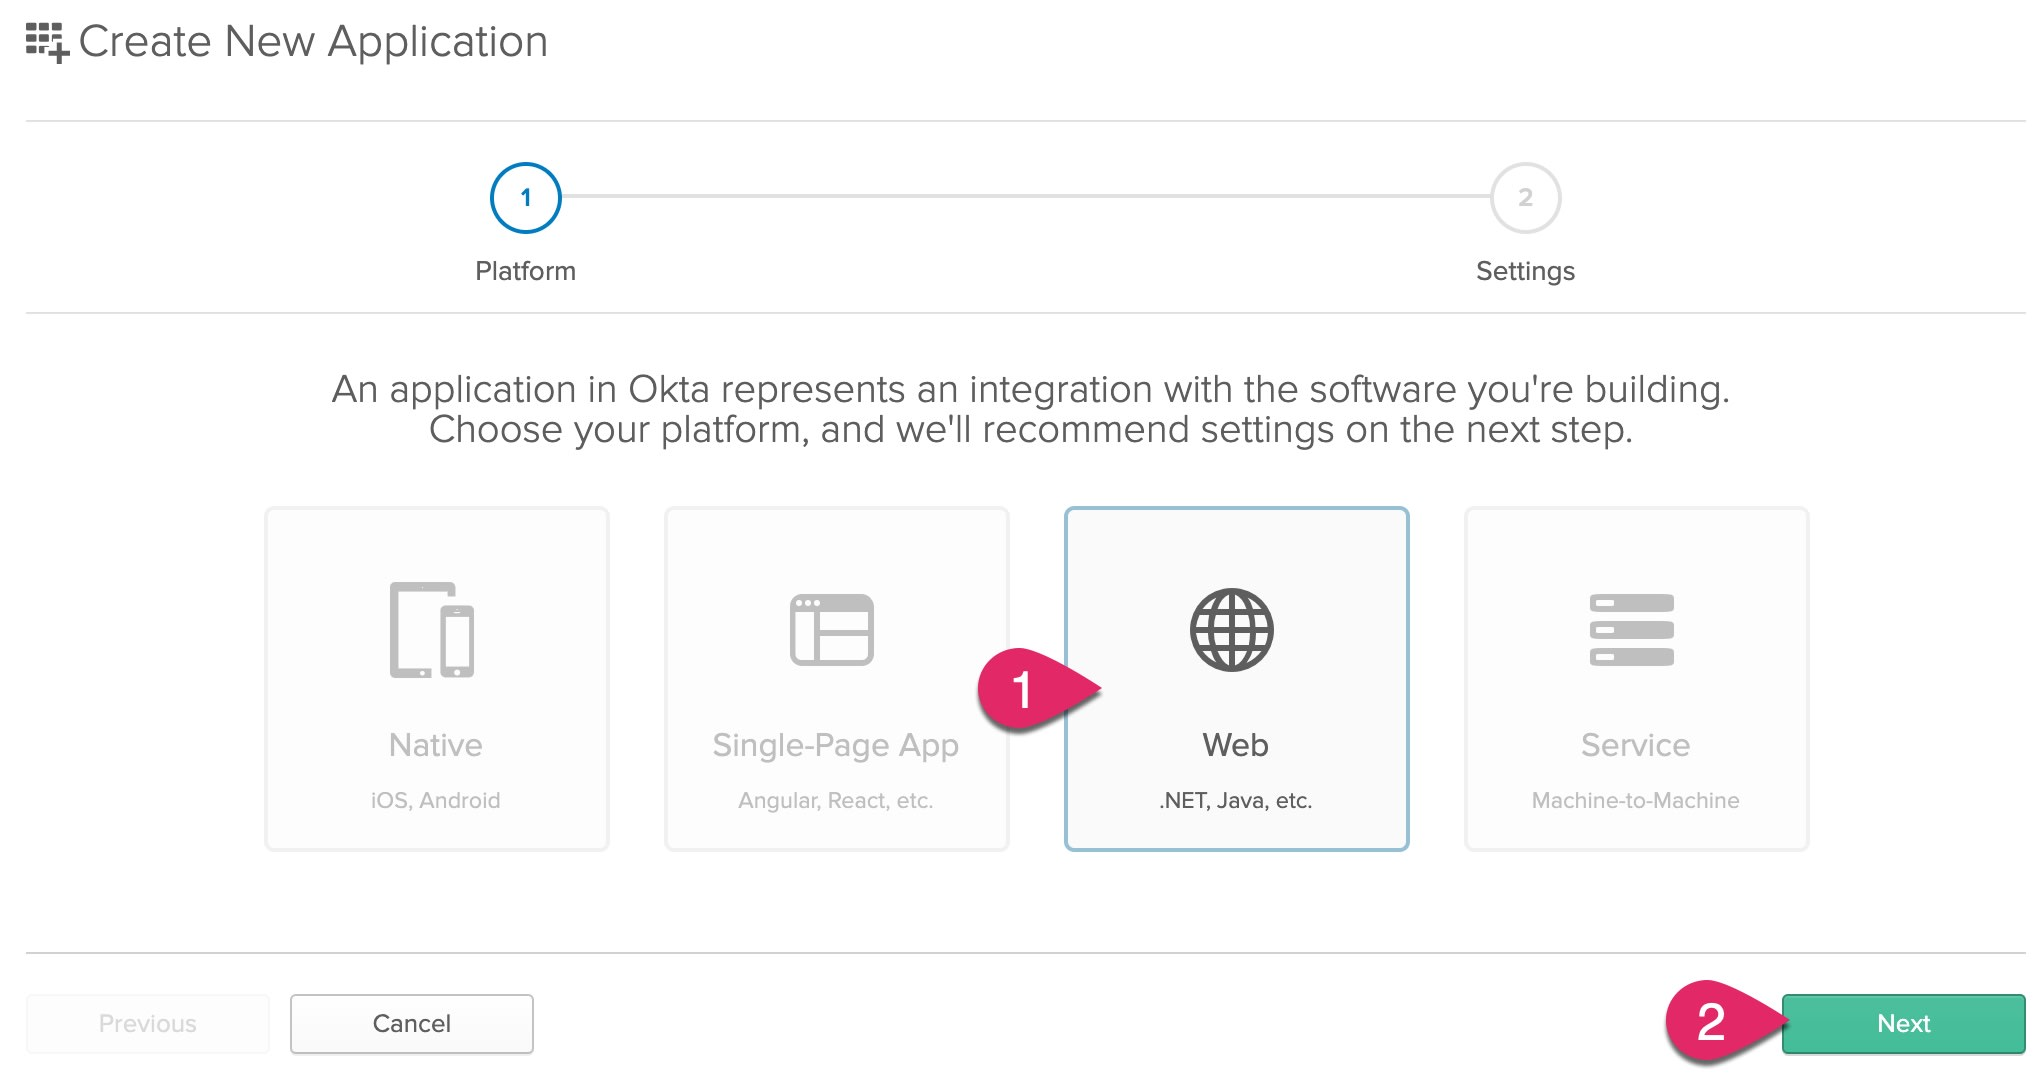Screen dimensions: 2038x1074
Task: Click the 'iOS, Android' subtitle text
Action: click(436, 800)
